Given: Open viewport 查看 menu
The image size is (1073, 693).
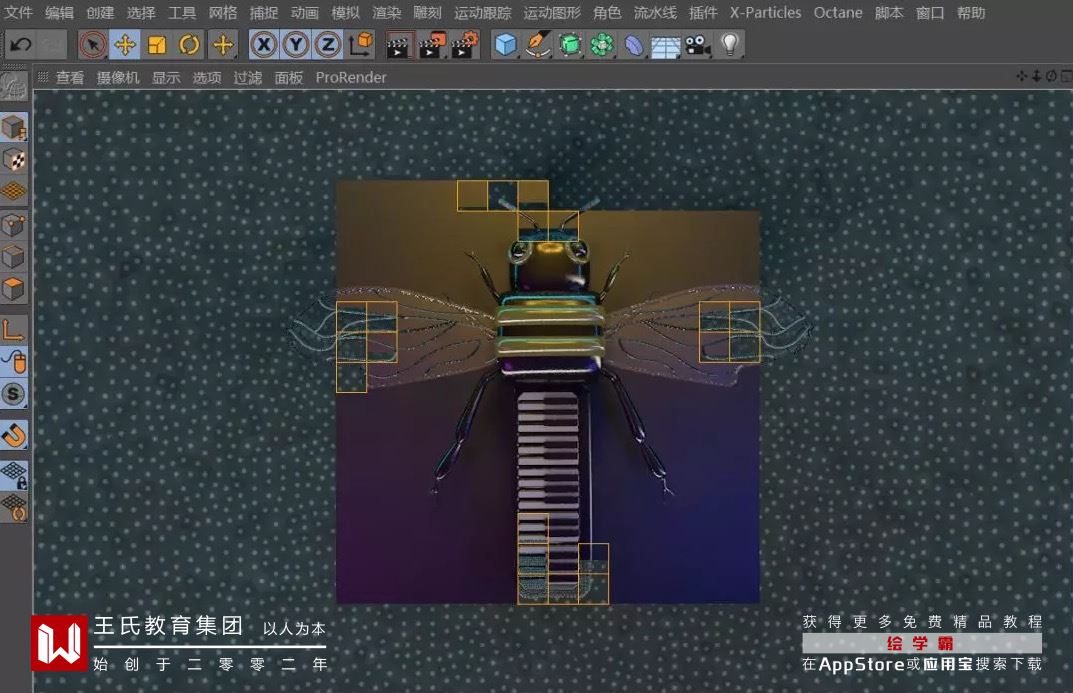Looking at the screenshot, I should click(70, 77).
